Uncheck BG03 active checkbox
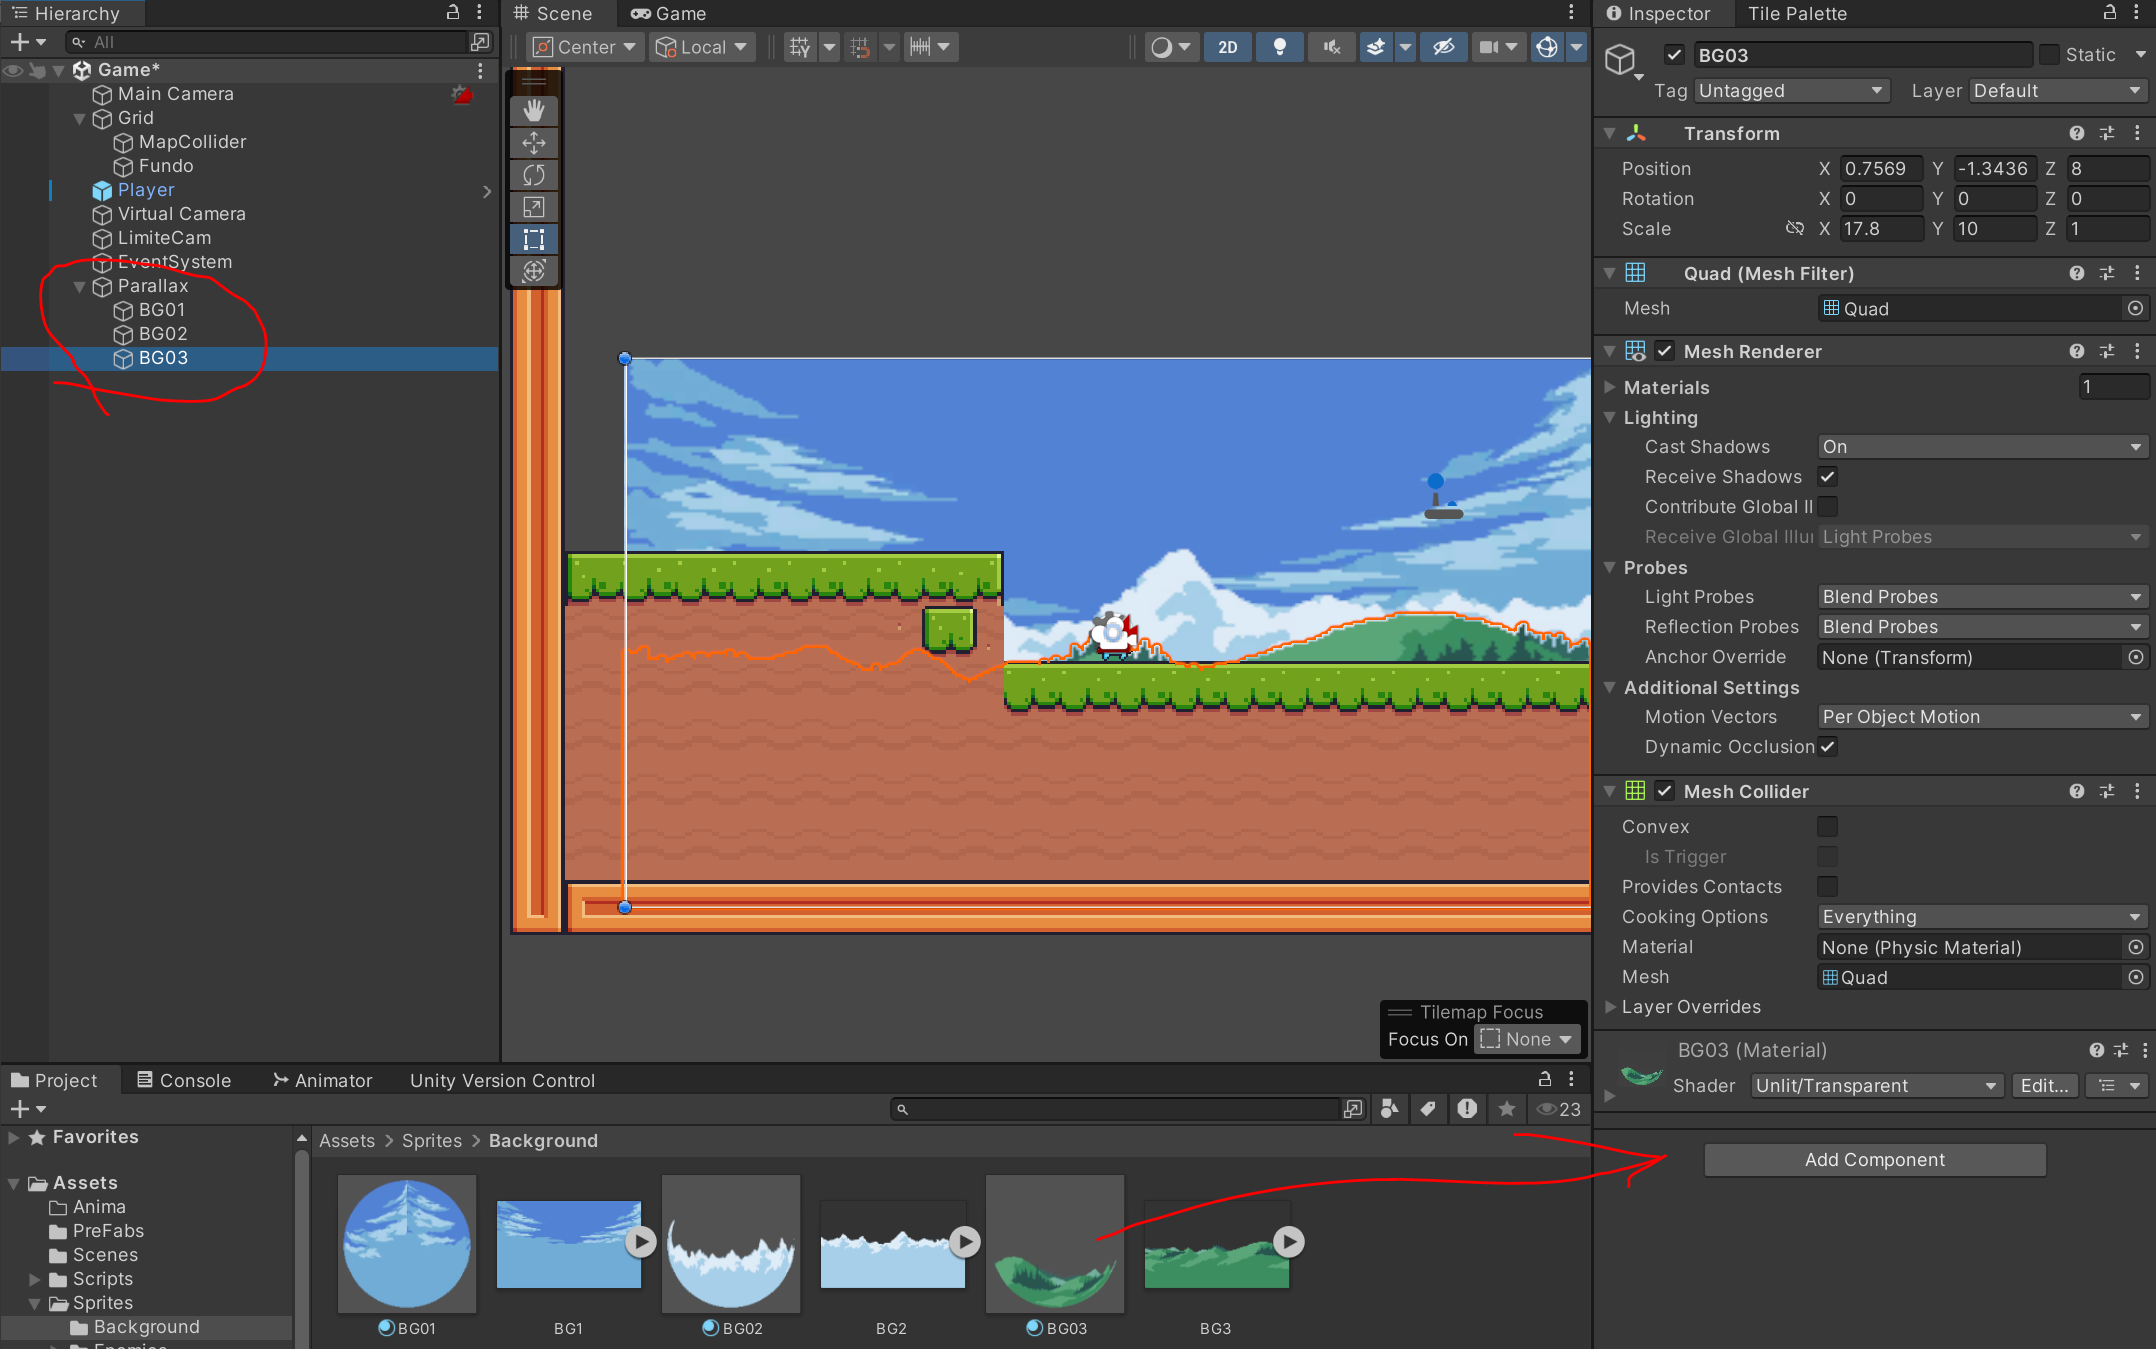This screenshot has width=2156, height=1349. click(x=1675, y=55)
